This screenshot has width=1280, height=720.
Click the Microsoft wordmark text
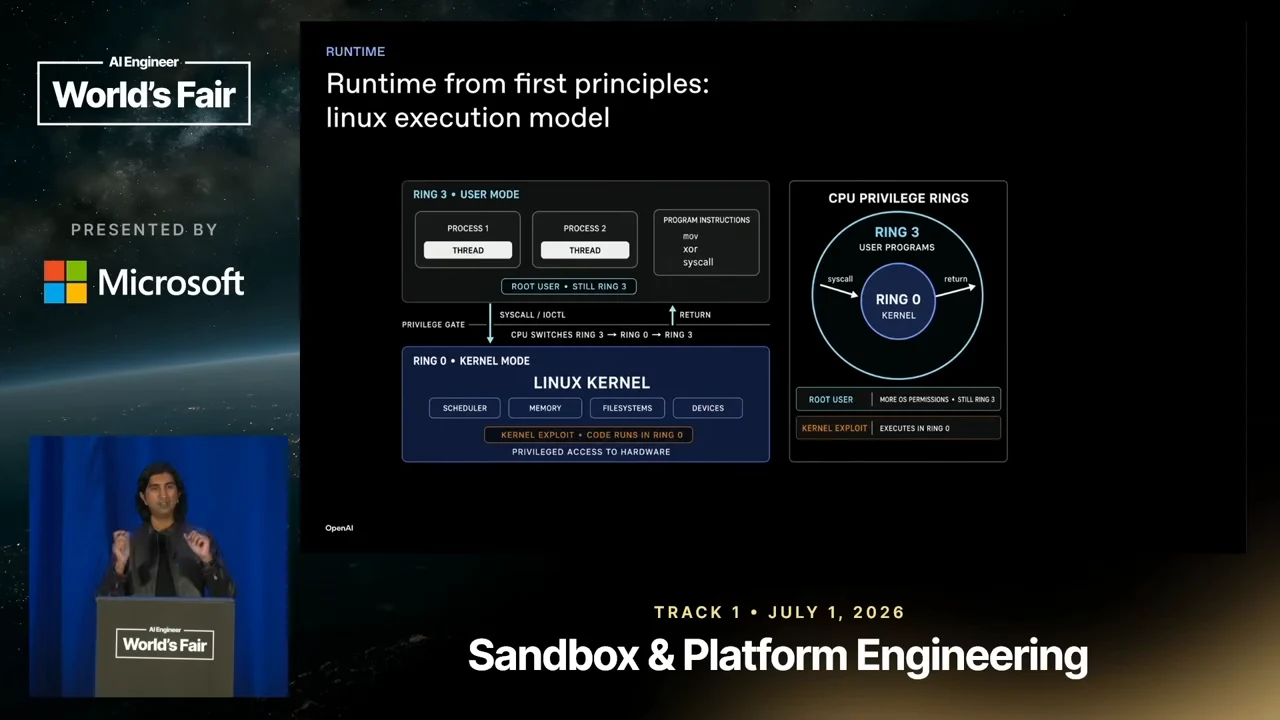(x=171, y=283)
